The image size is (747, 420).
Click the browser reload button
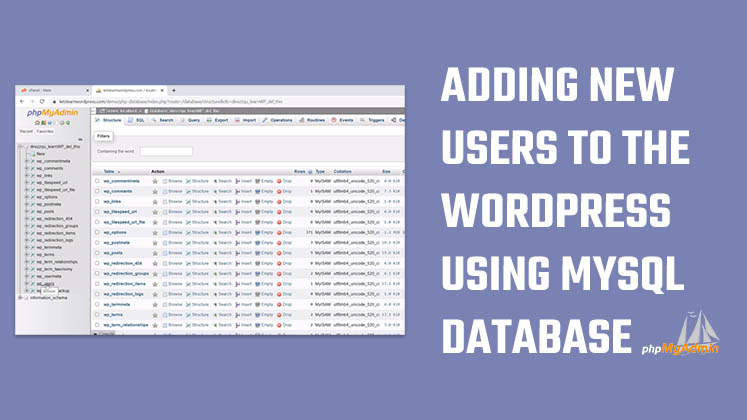[42, 101]
